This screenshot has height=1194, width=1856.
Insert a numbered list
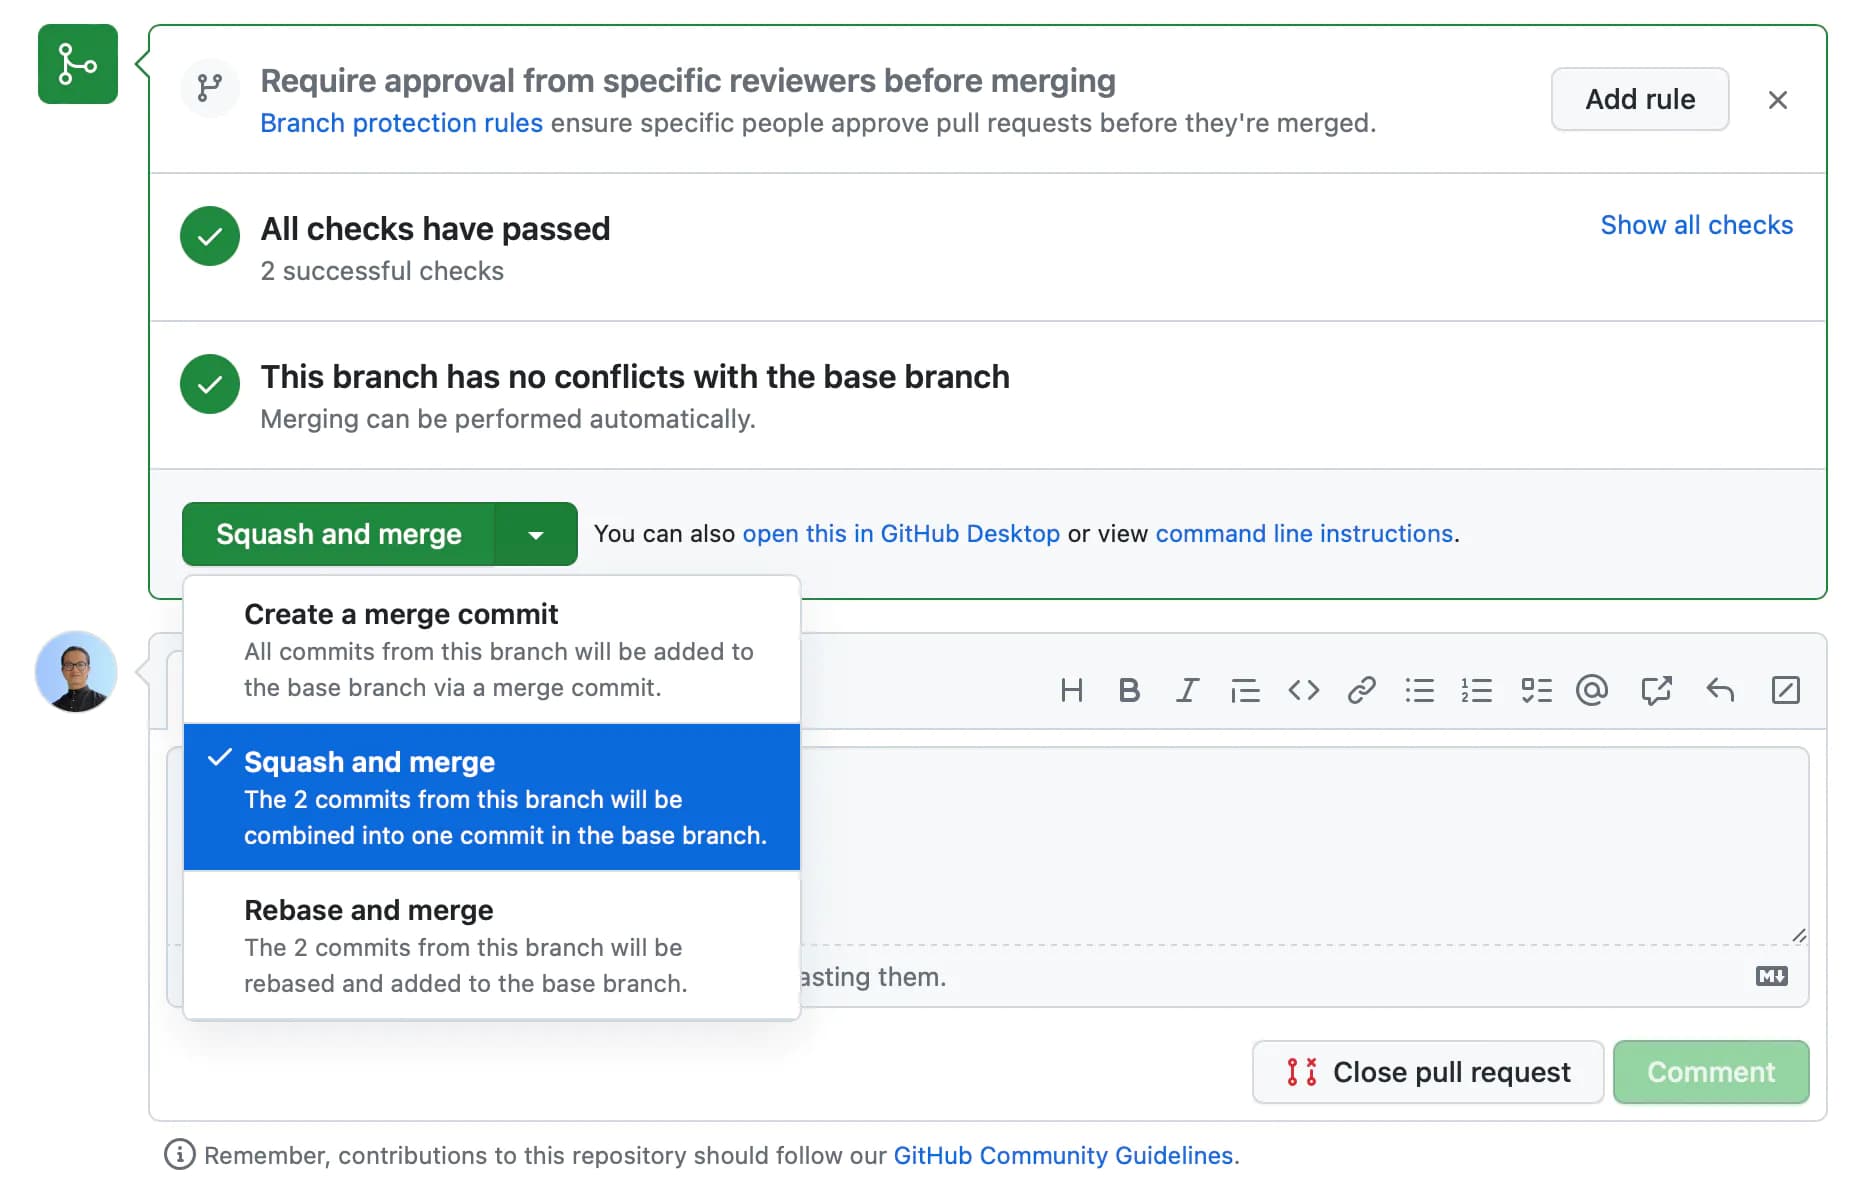(x=1477, y=690)
